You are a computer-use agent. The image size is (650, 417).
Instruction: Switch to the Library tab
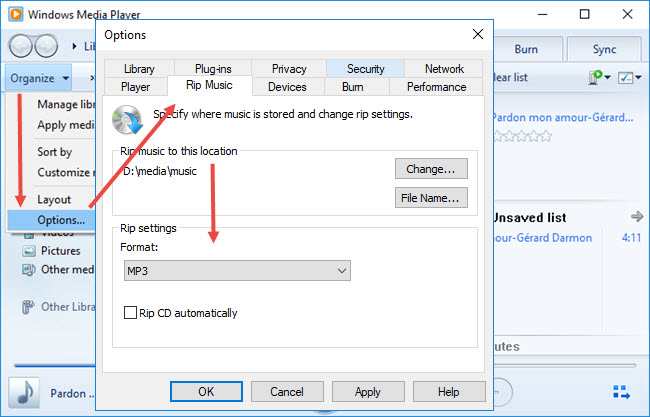(x=139, y=69)
